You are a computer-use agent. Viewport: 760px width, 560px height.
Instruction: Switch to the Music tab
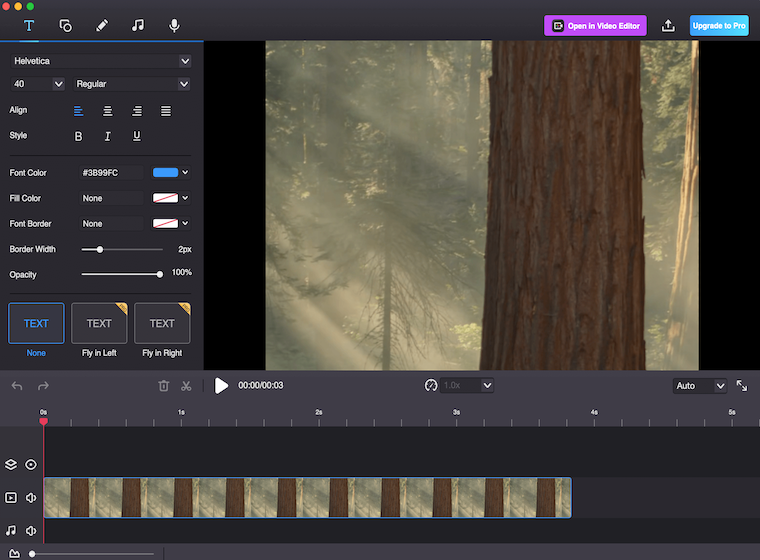[x=138, y=25]
